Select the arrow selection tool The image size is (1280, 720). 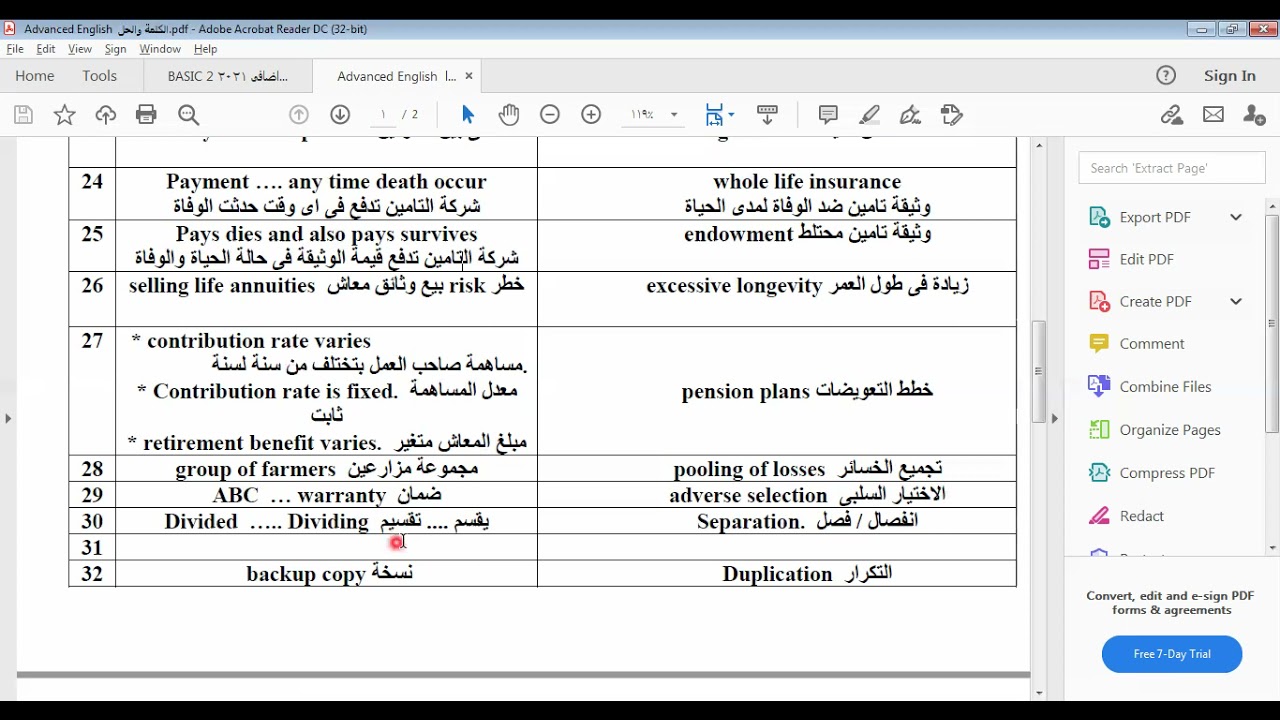pos(468,115)
